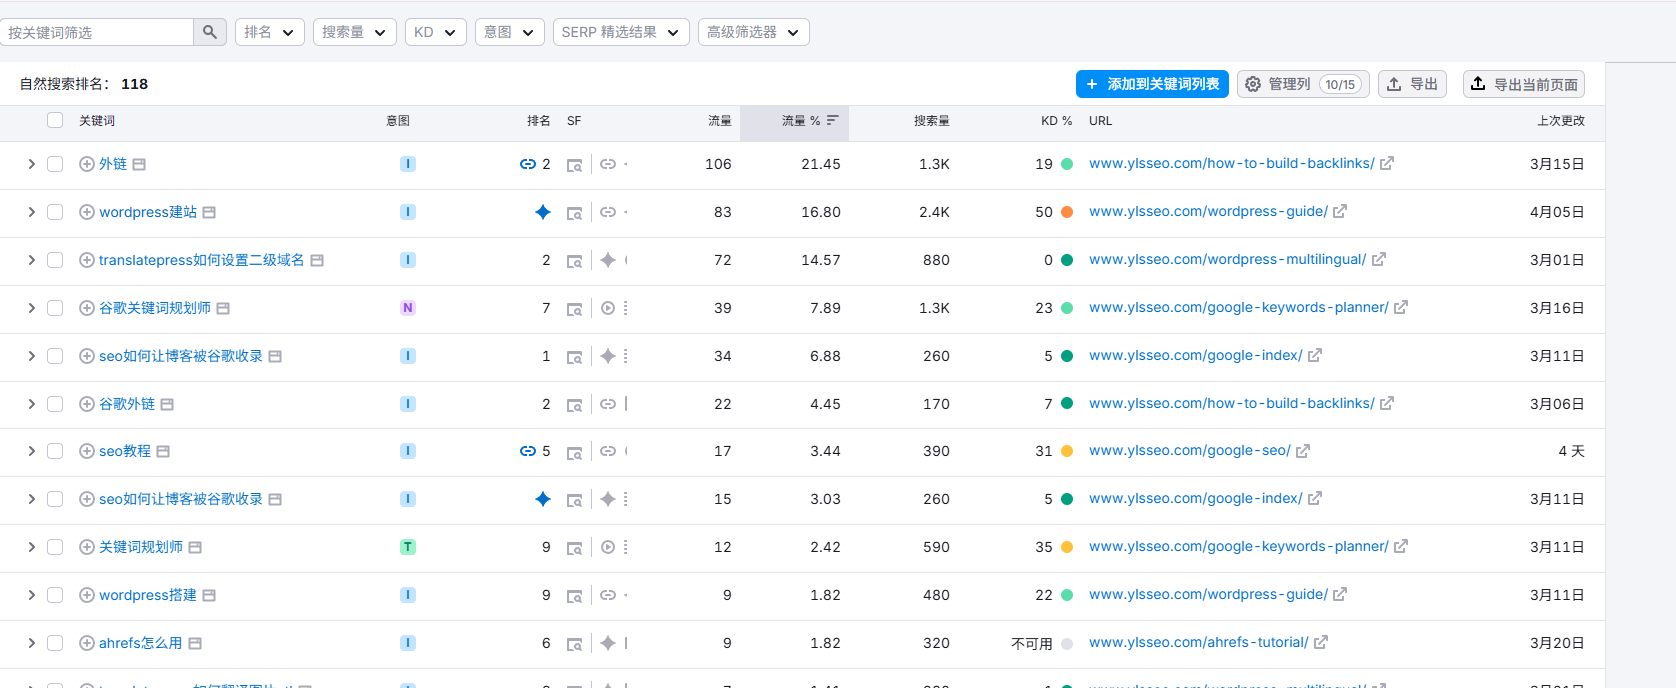This screenshot has height=688, width=1676.
Task: Click external link icon after ahrefs-tutorial URL
Action: (x=1321, y=642)
